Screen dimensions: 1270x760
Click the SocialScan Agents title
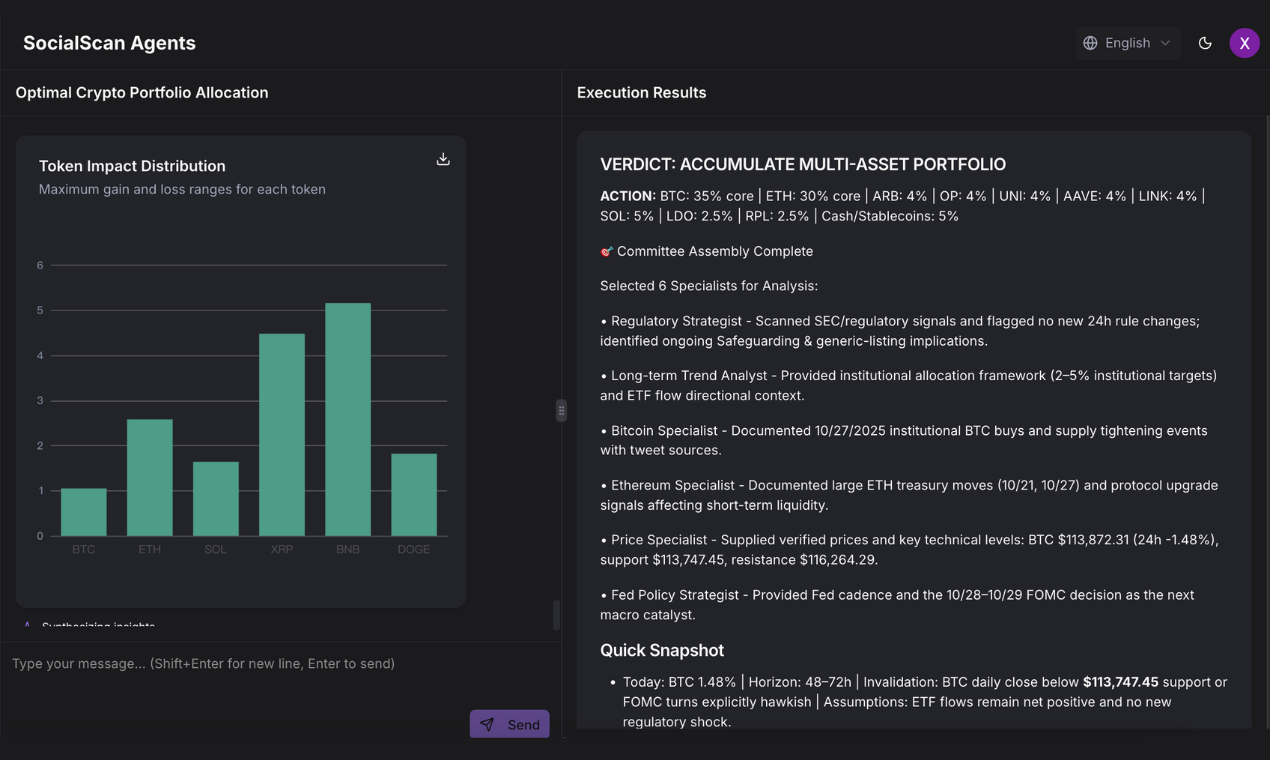[x=109, y=43]
